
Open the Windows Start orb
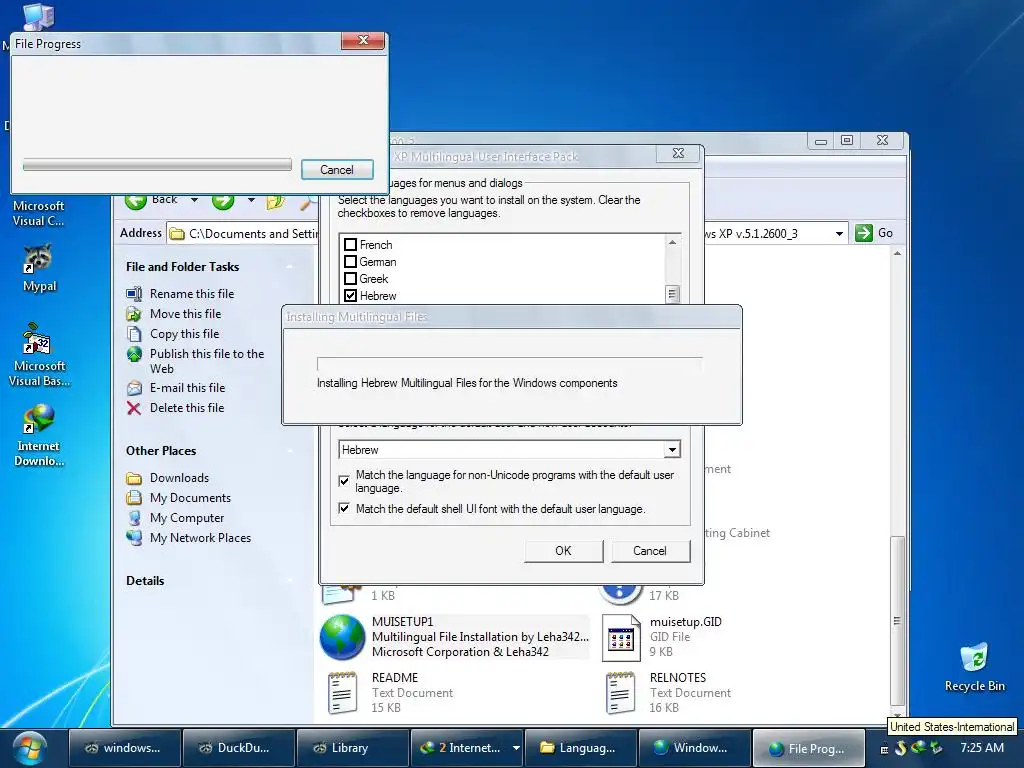click(x=30, y=748)
